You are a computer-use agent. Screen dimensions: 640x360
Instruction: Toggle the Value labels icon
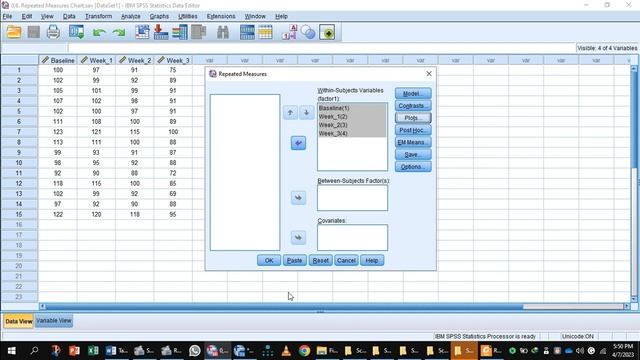click(289, 32)
